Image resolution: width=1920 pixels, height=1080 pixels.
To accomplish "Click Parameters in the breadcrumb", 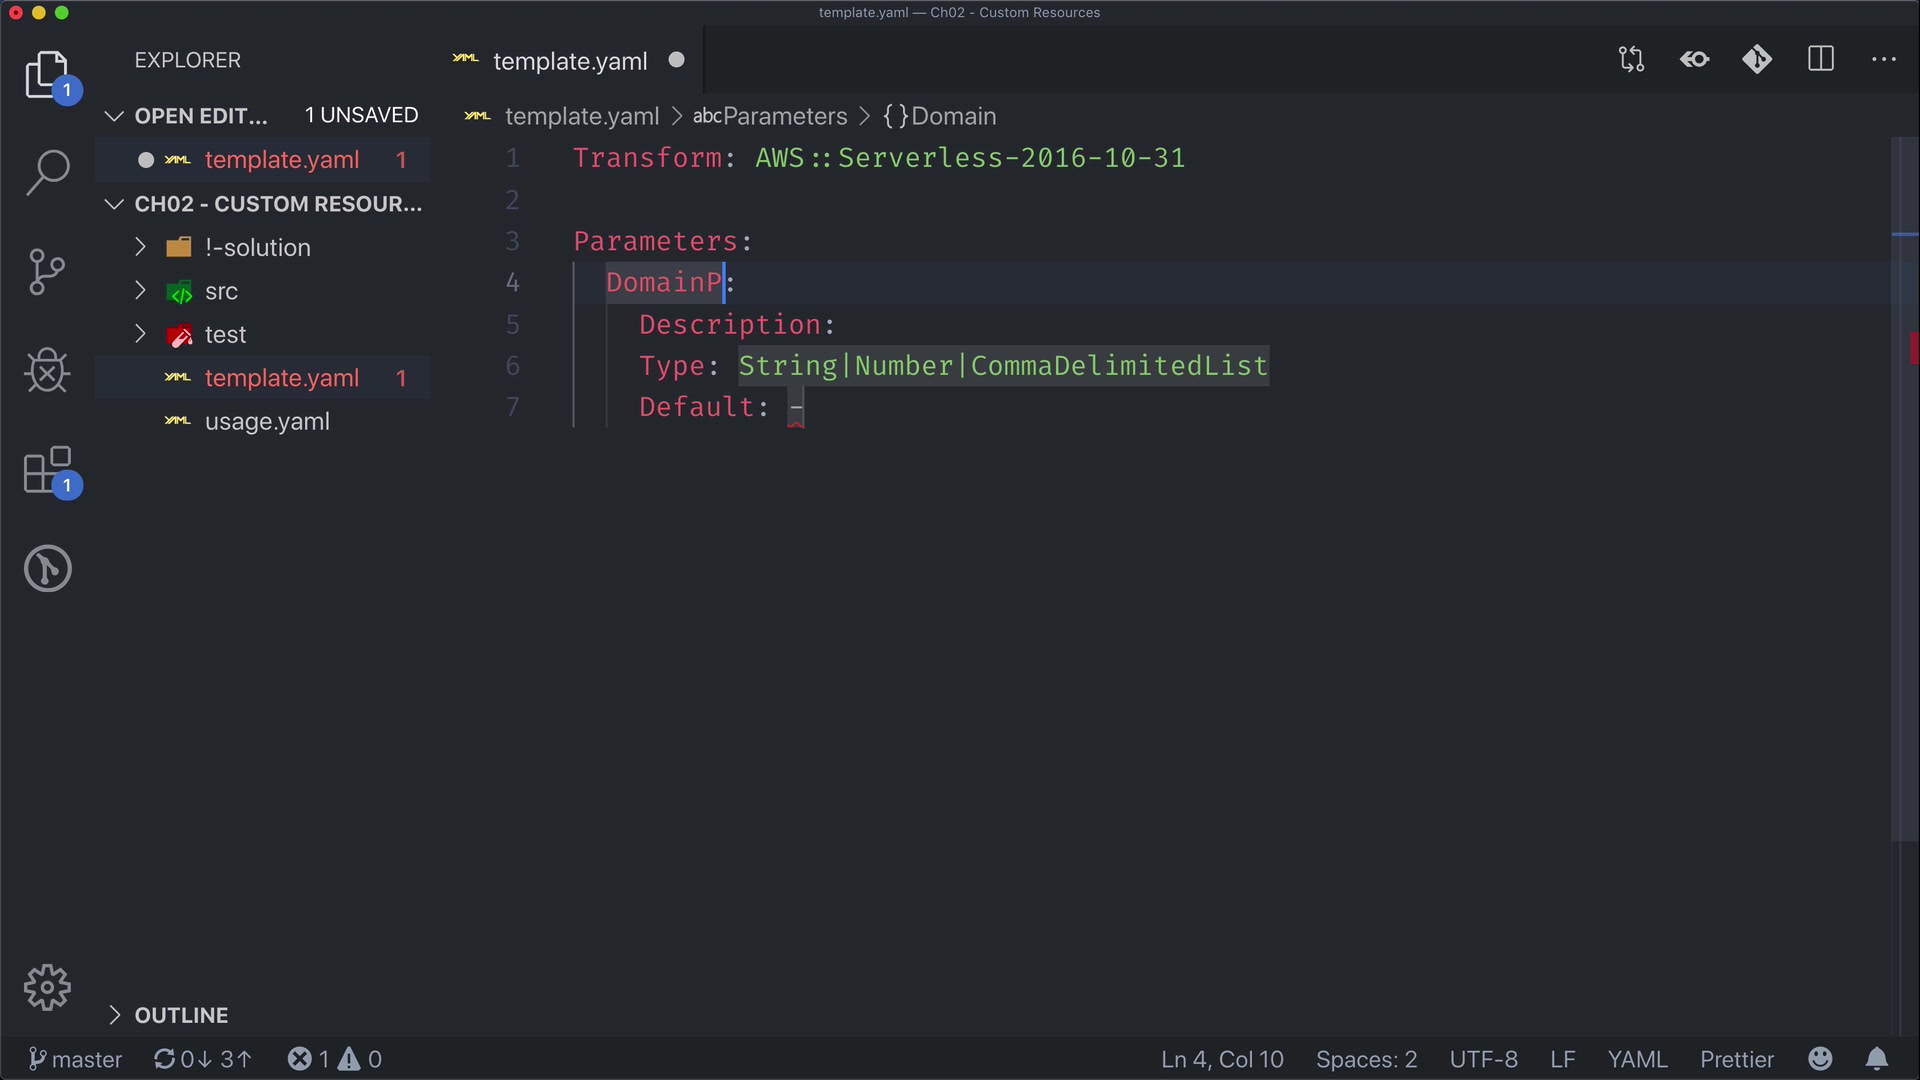I will (x=784, y=116).
